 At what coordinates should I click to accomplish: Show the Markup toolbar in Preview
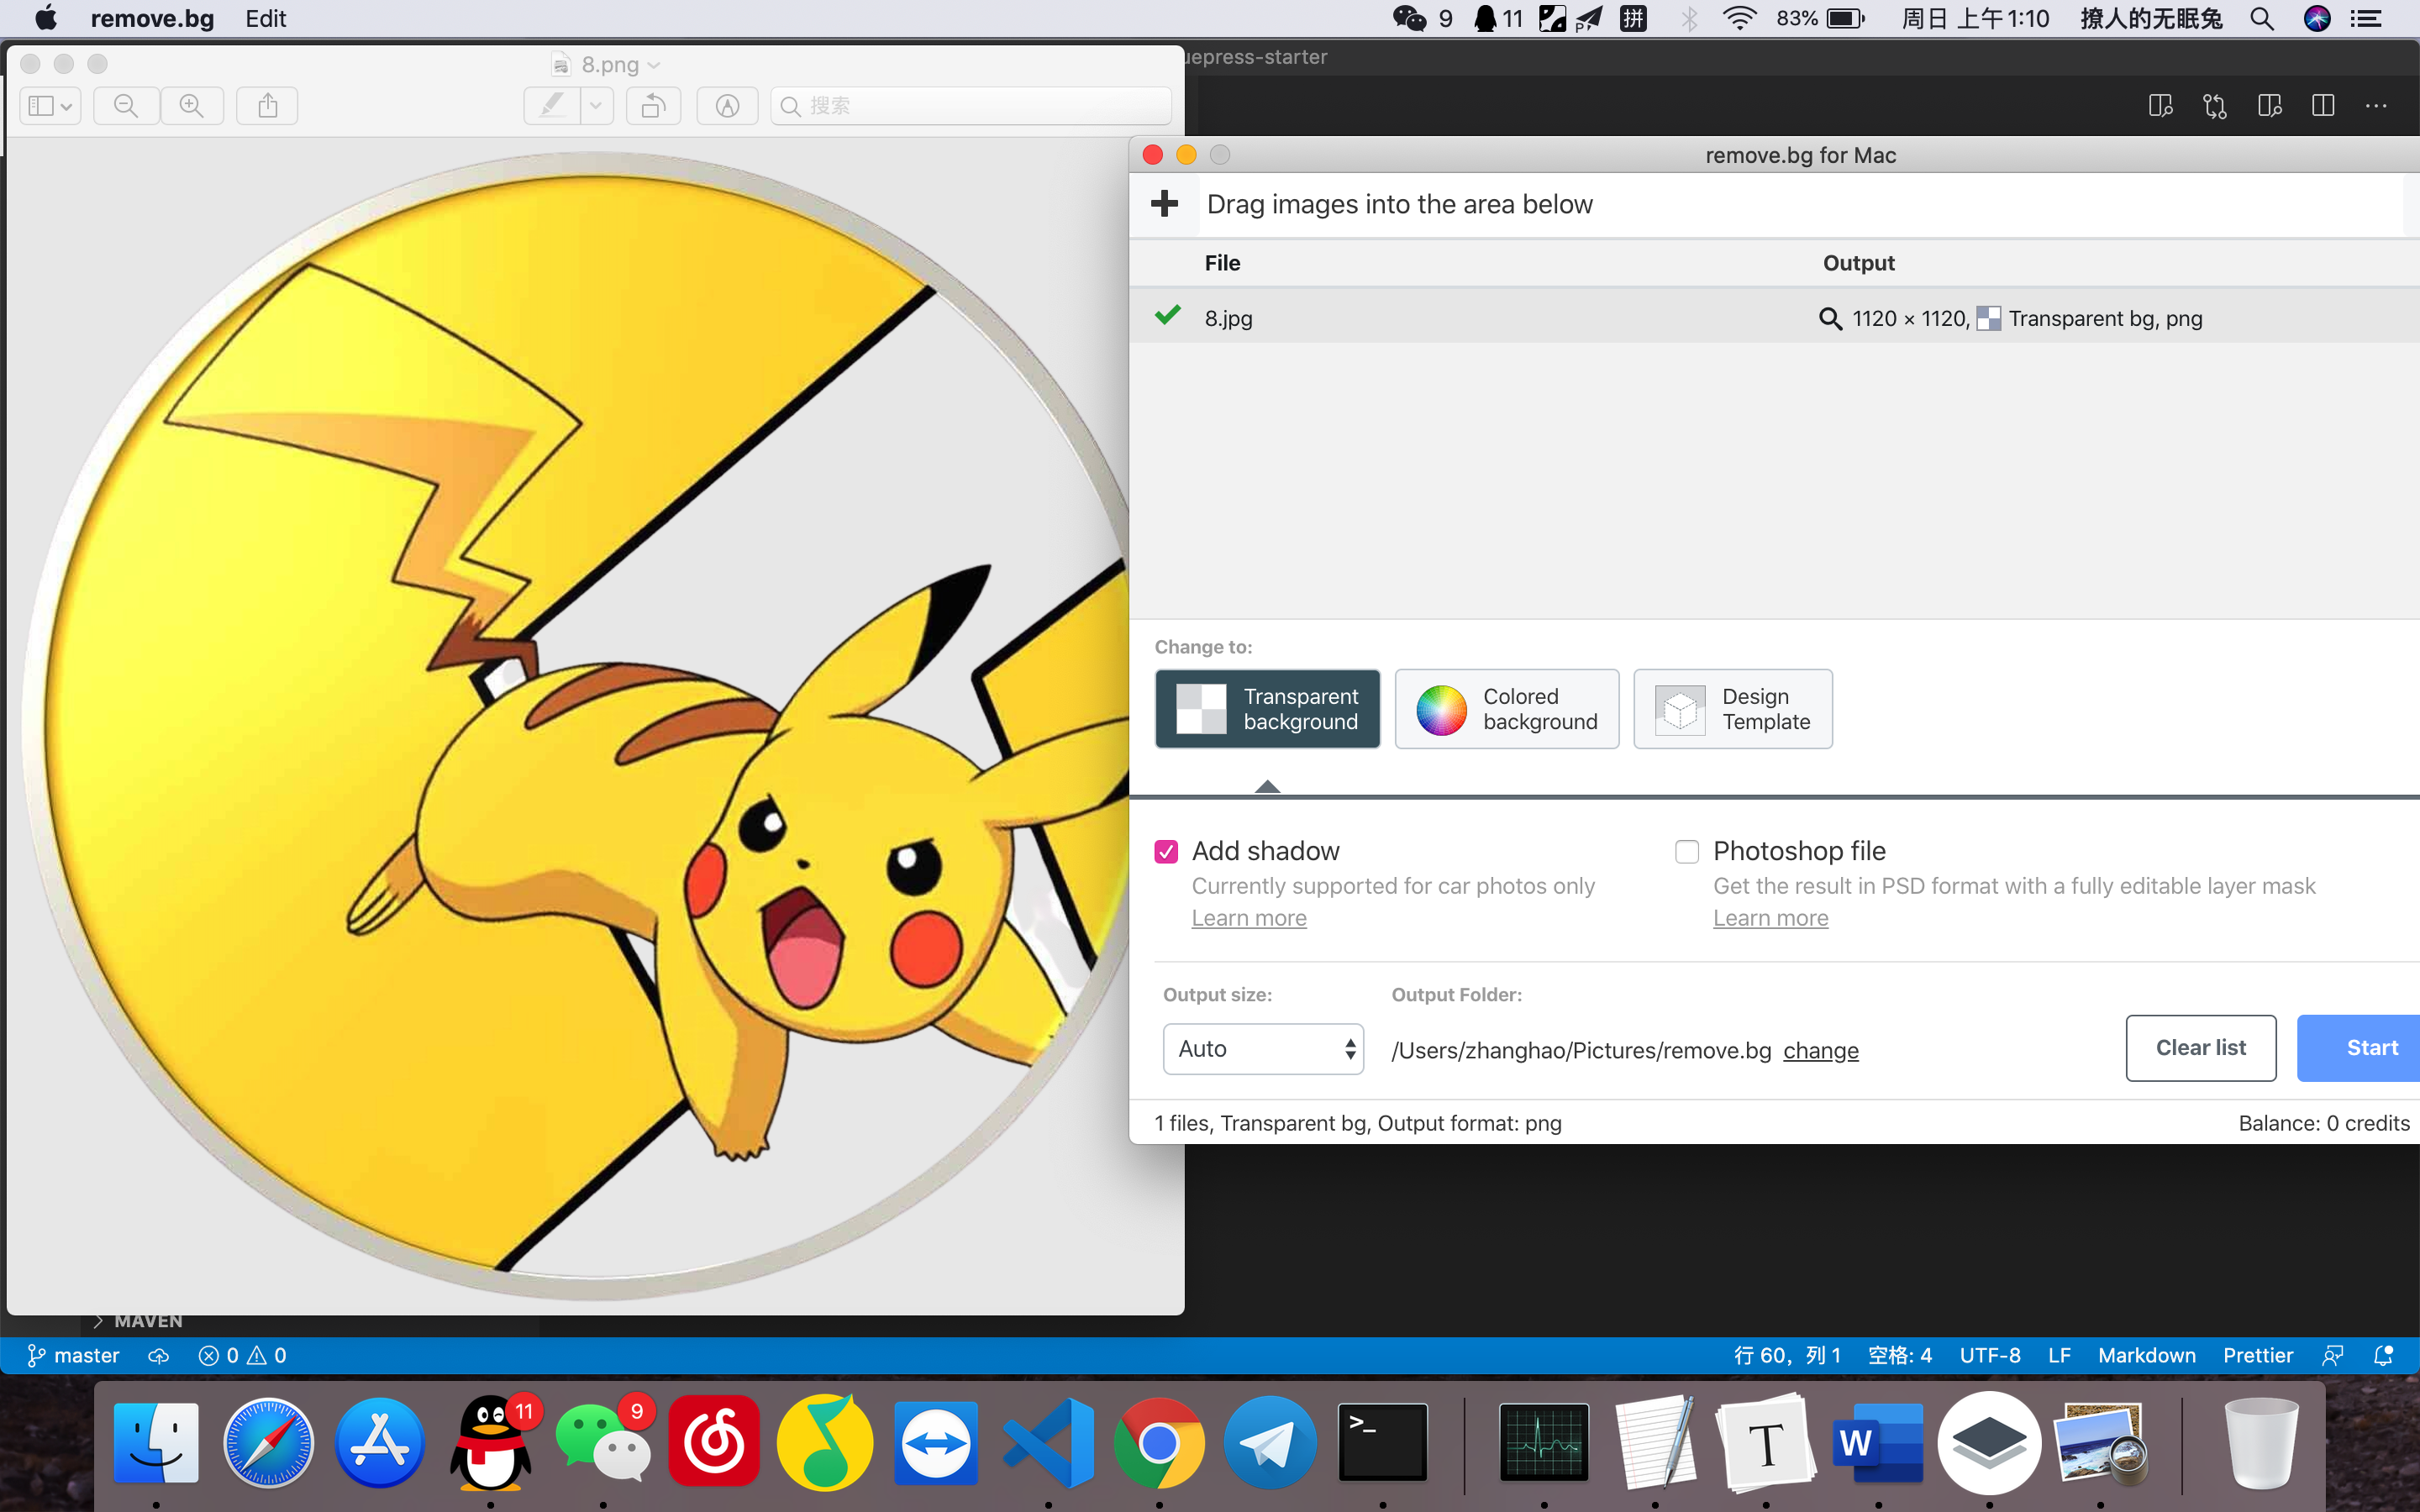coord(727,105)
